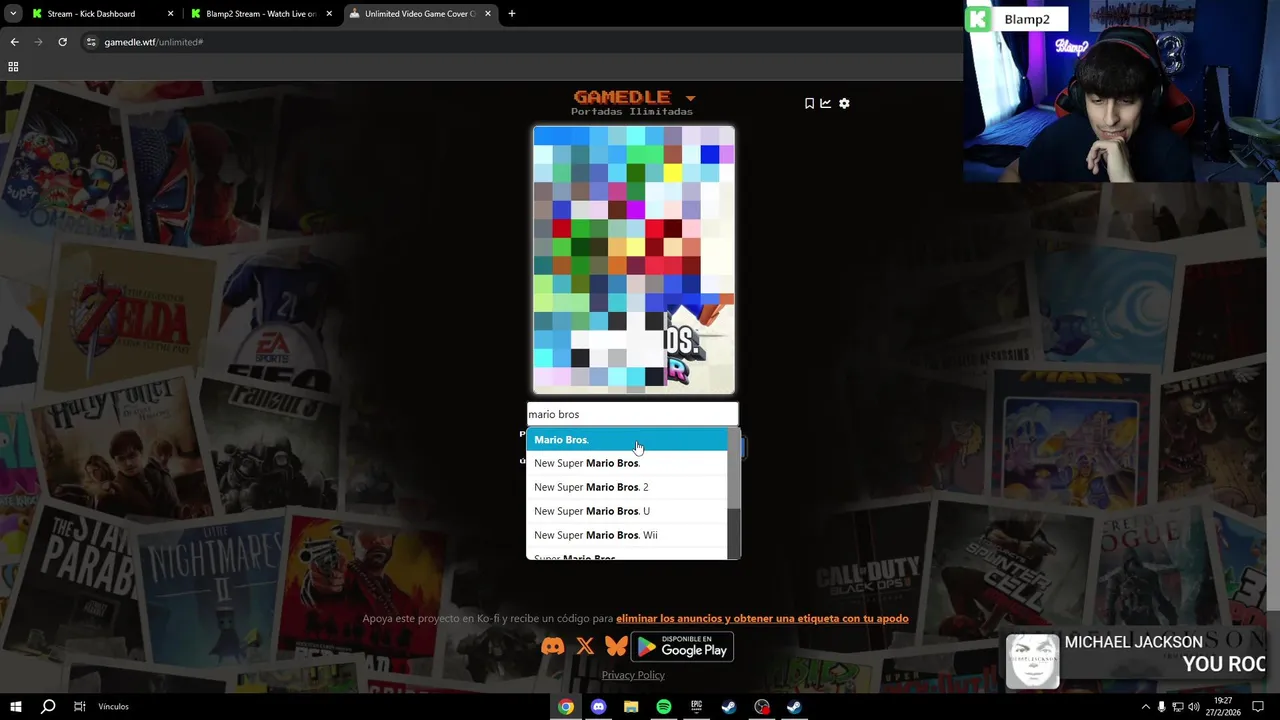Open the bookmark icon beside Gamedle title
This screenshot has width=1280, height=720.
809,103
